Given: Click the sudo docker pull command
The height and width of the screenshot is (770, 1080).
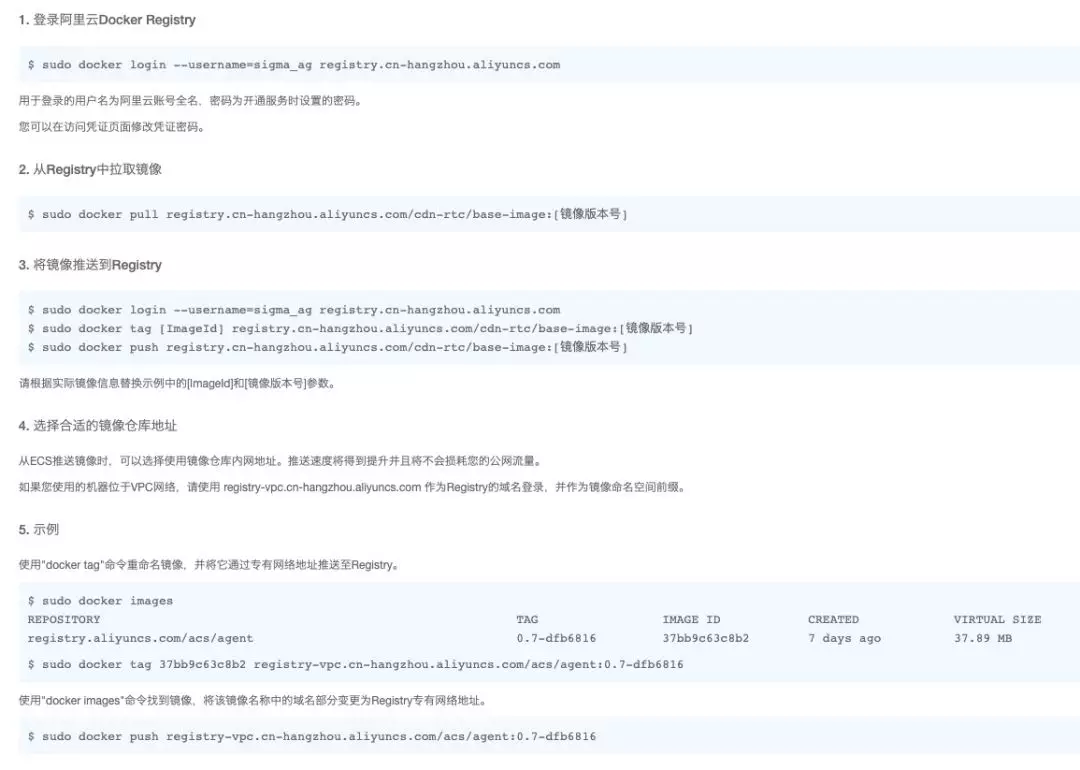Looking at the screenshot, I should [x=327, y=214].
